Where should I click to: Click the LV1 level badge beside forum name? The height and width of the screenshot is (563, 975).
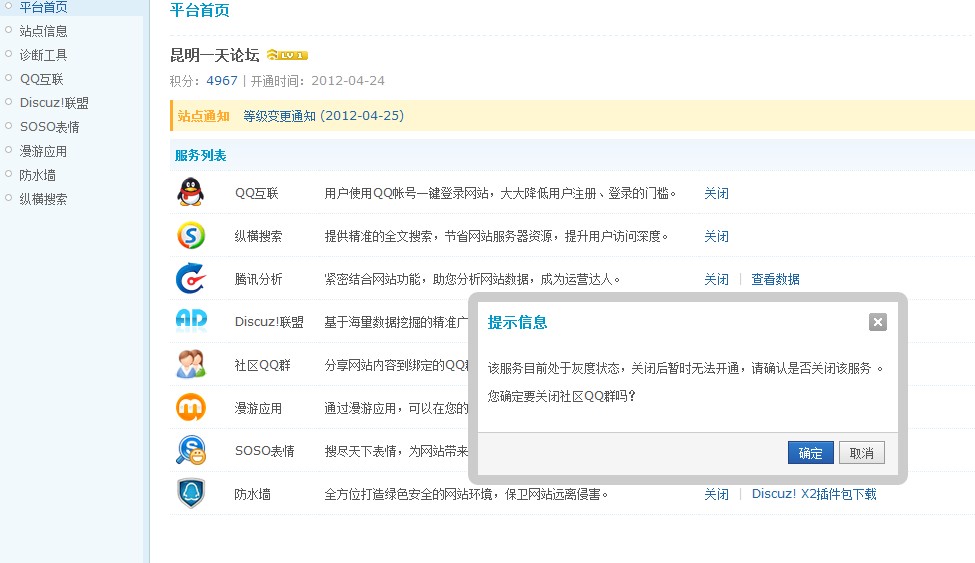[287, 55]
